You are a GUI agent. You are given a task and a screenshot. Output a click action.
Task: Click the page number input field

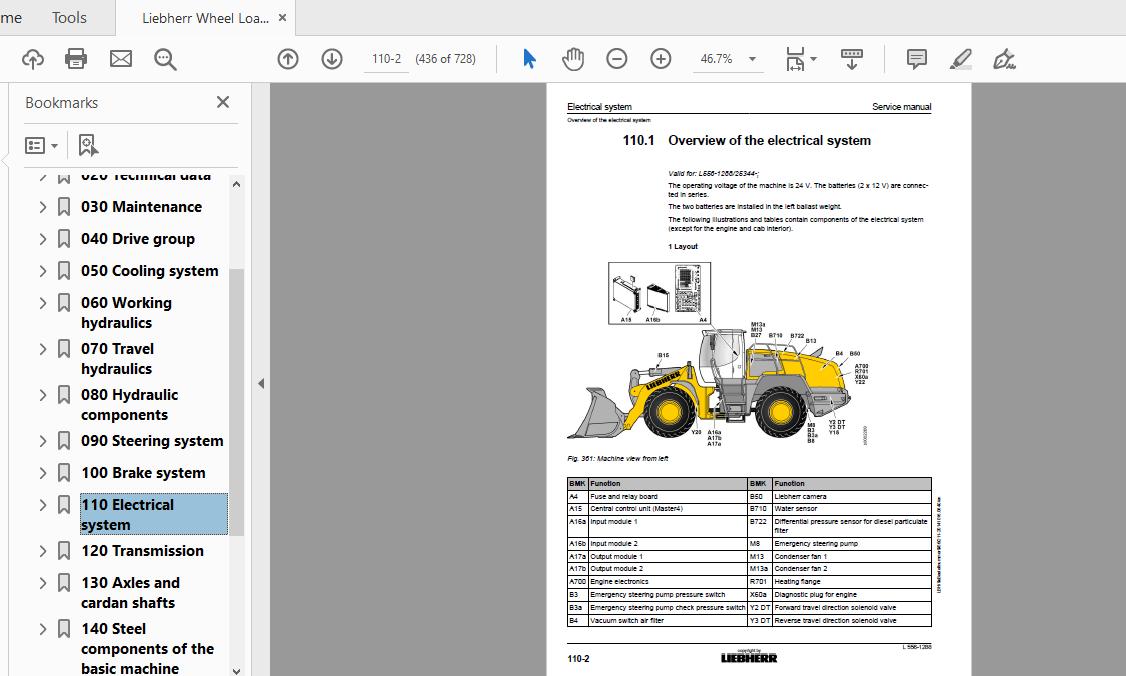[386, 58]
